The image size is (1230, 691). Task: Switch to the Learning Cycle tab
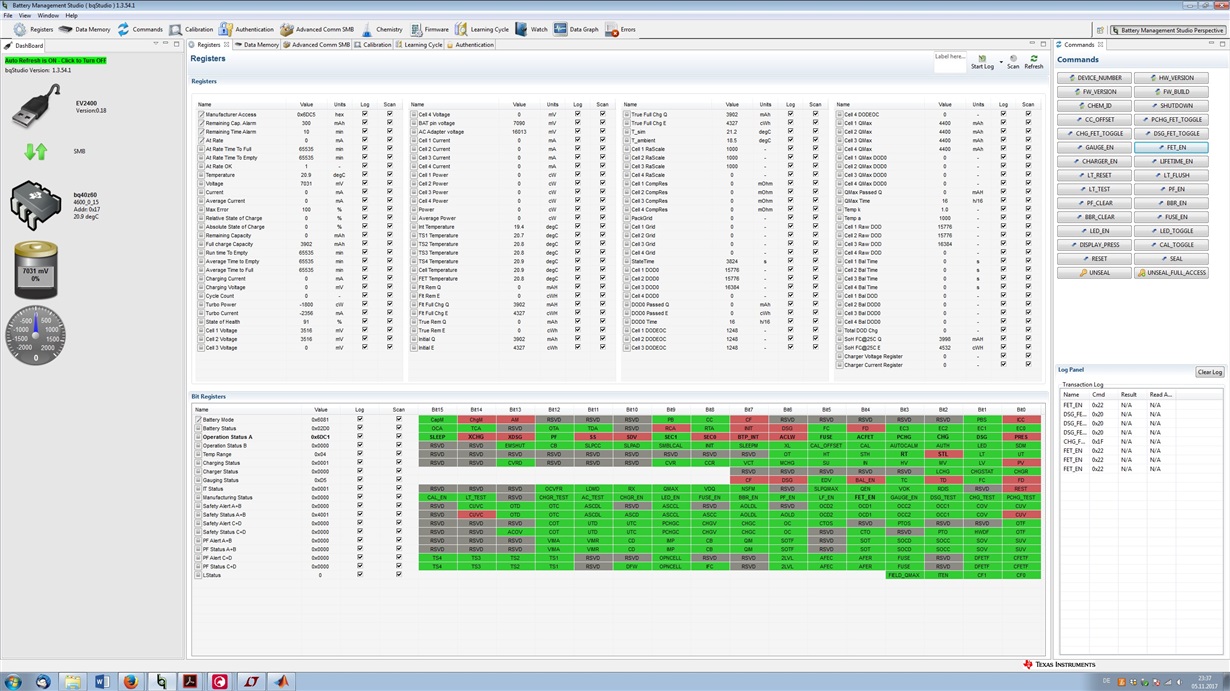tap(418, 45)
